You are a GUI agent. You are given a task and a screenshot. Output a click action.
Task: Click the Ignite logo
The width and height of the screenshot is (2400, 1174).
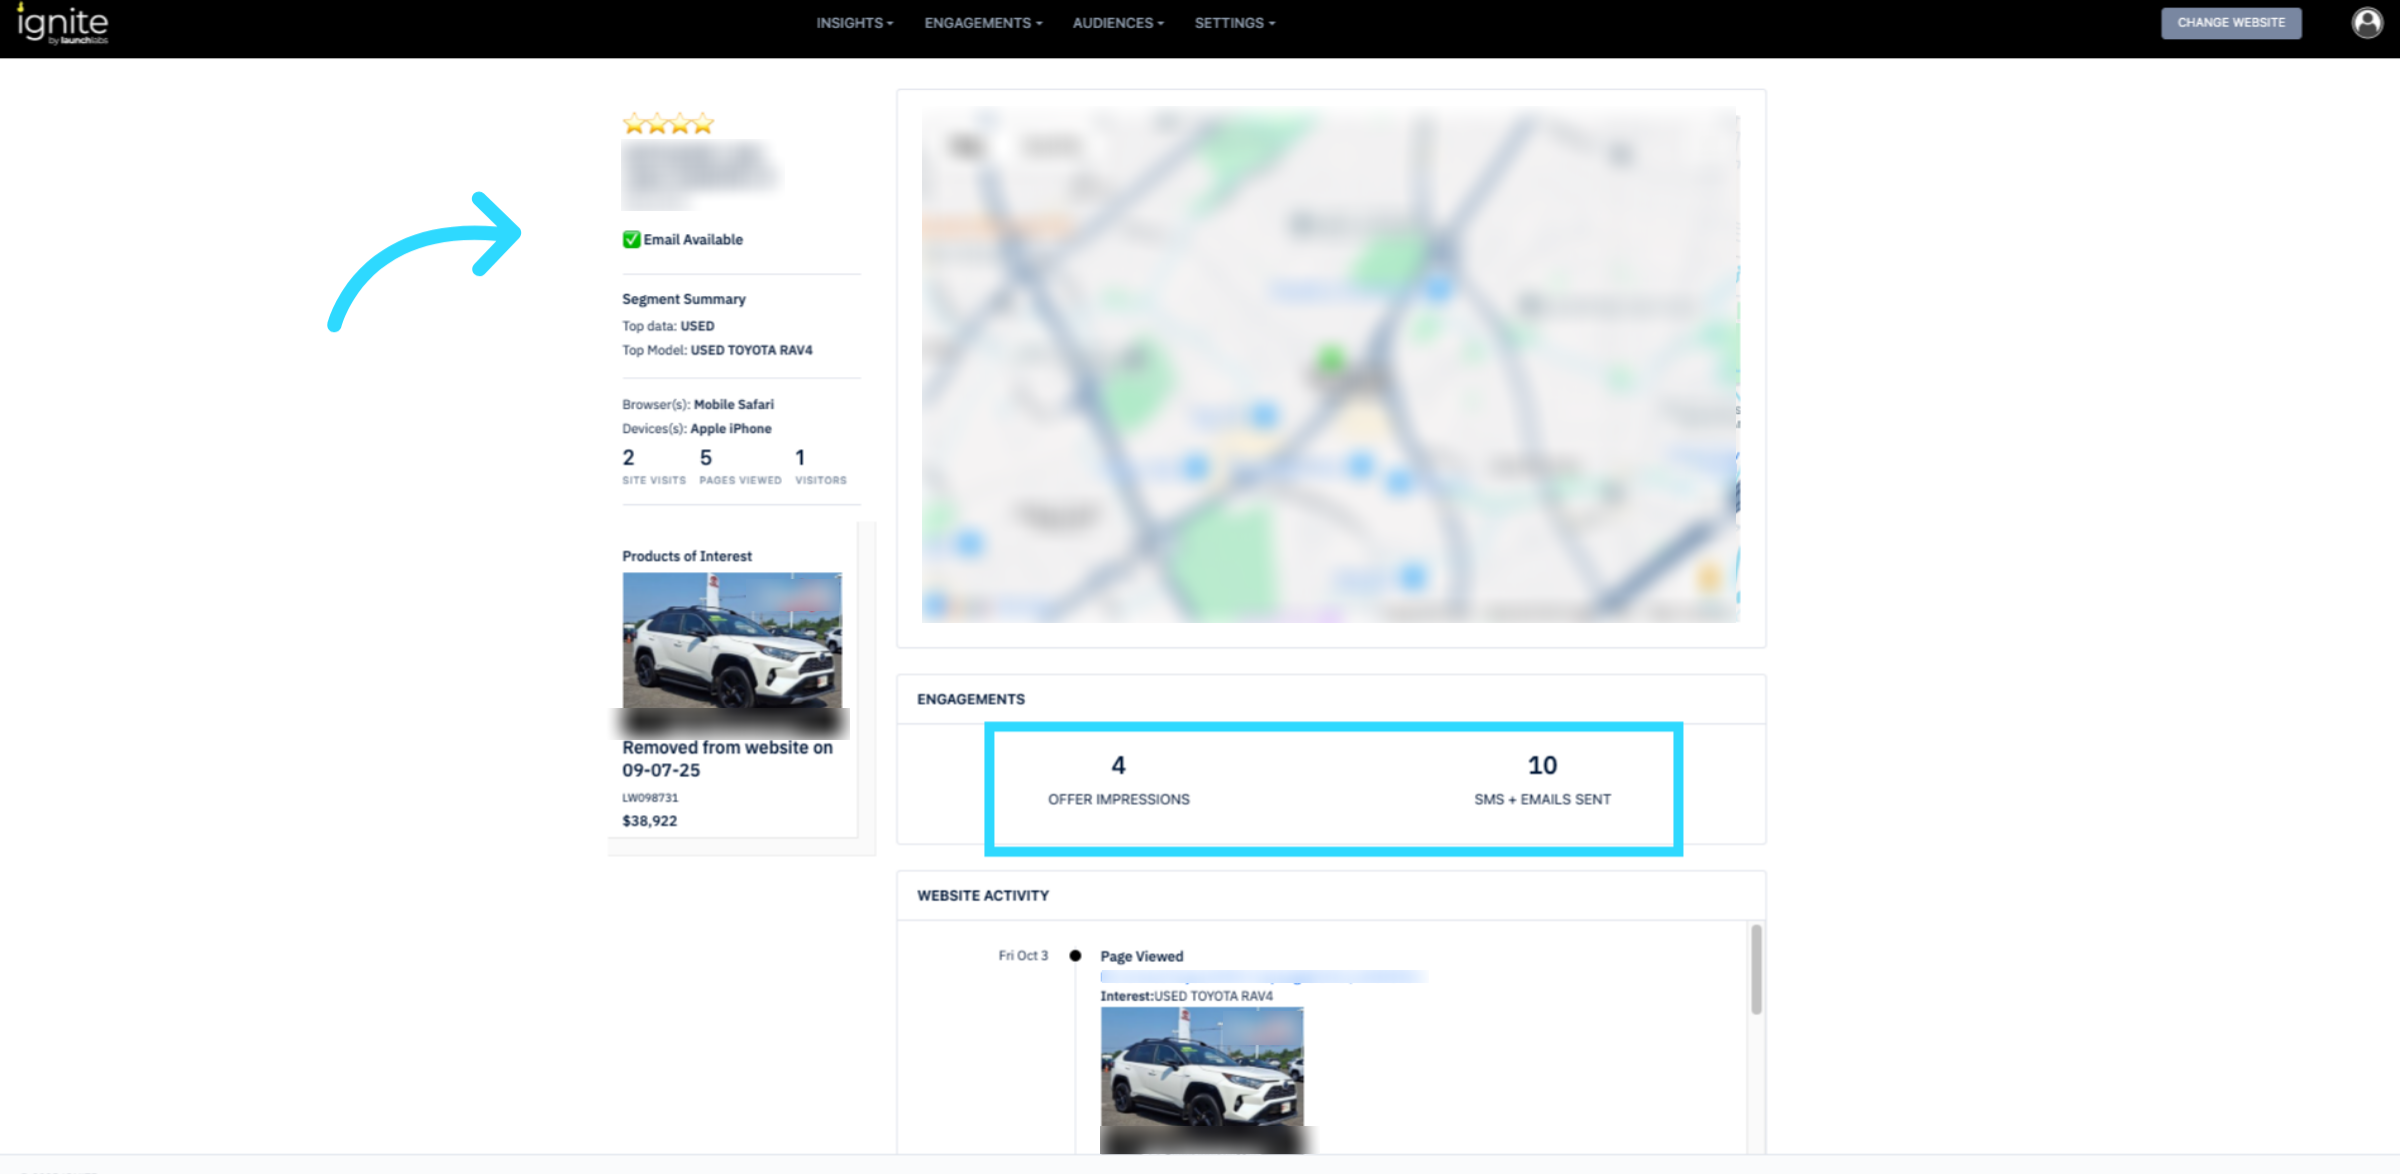click(62, 24)
